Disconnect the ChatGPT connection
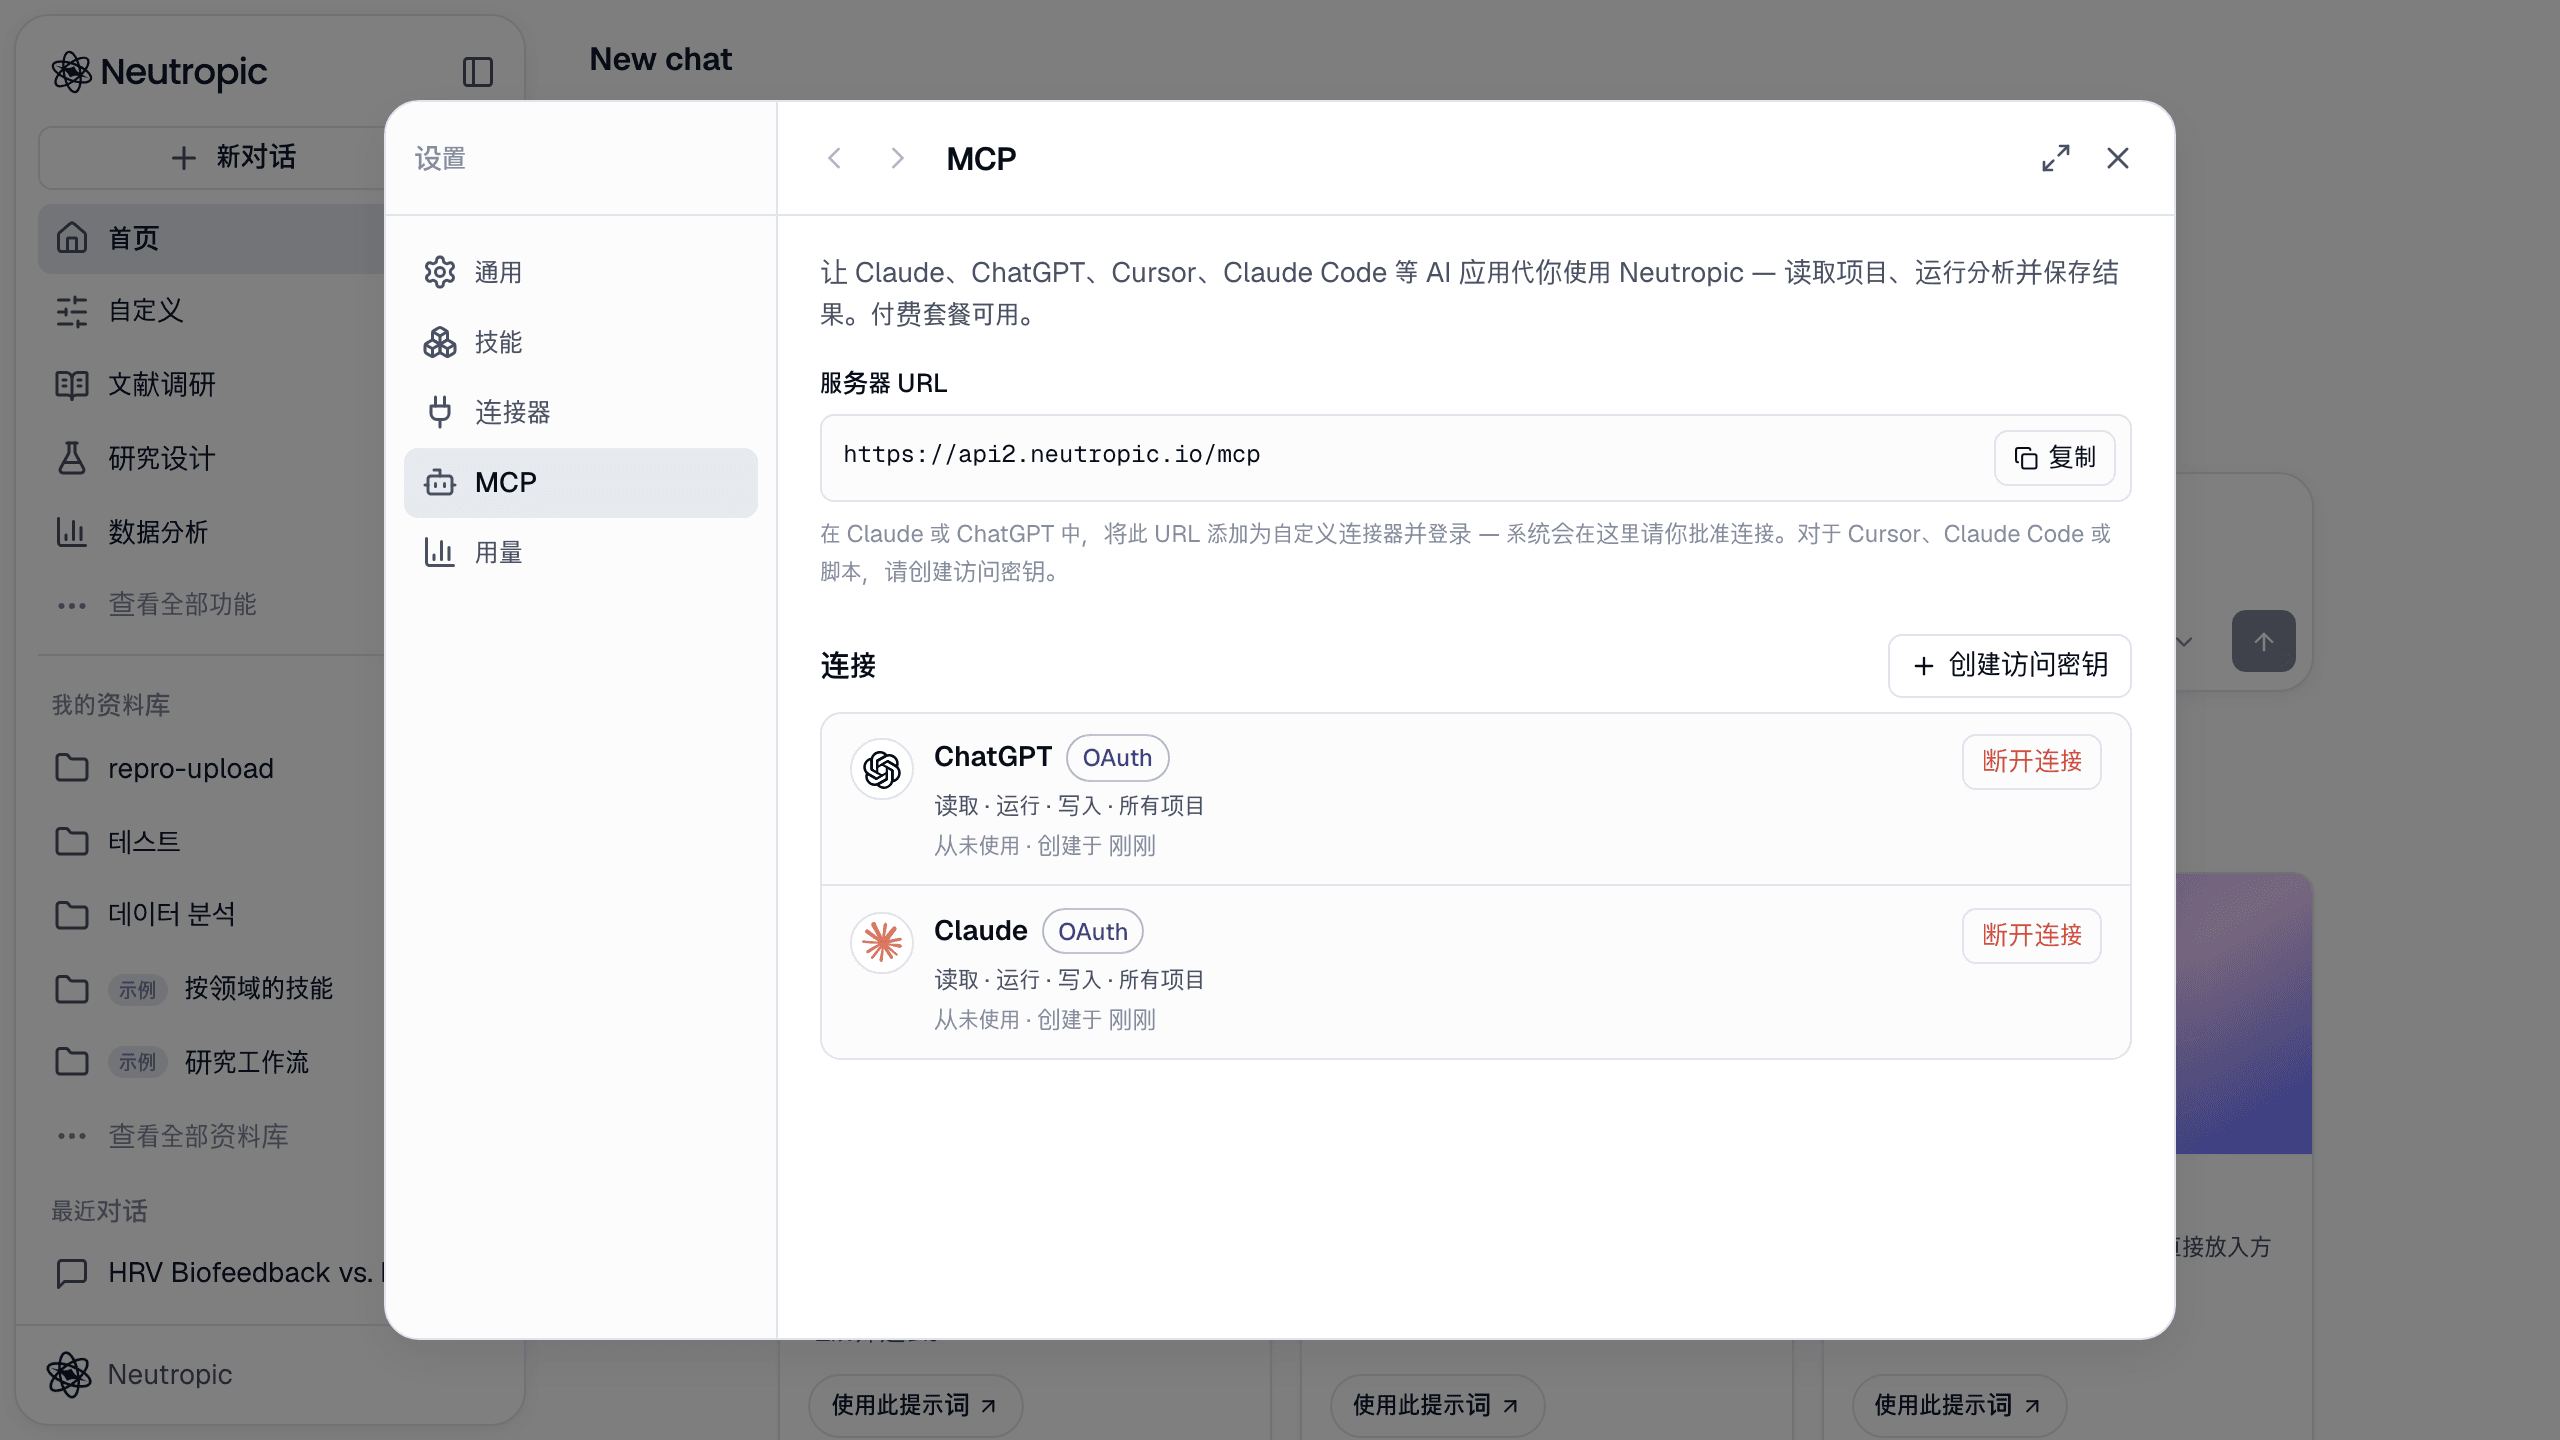 click(2031, 761)
